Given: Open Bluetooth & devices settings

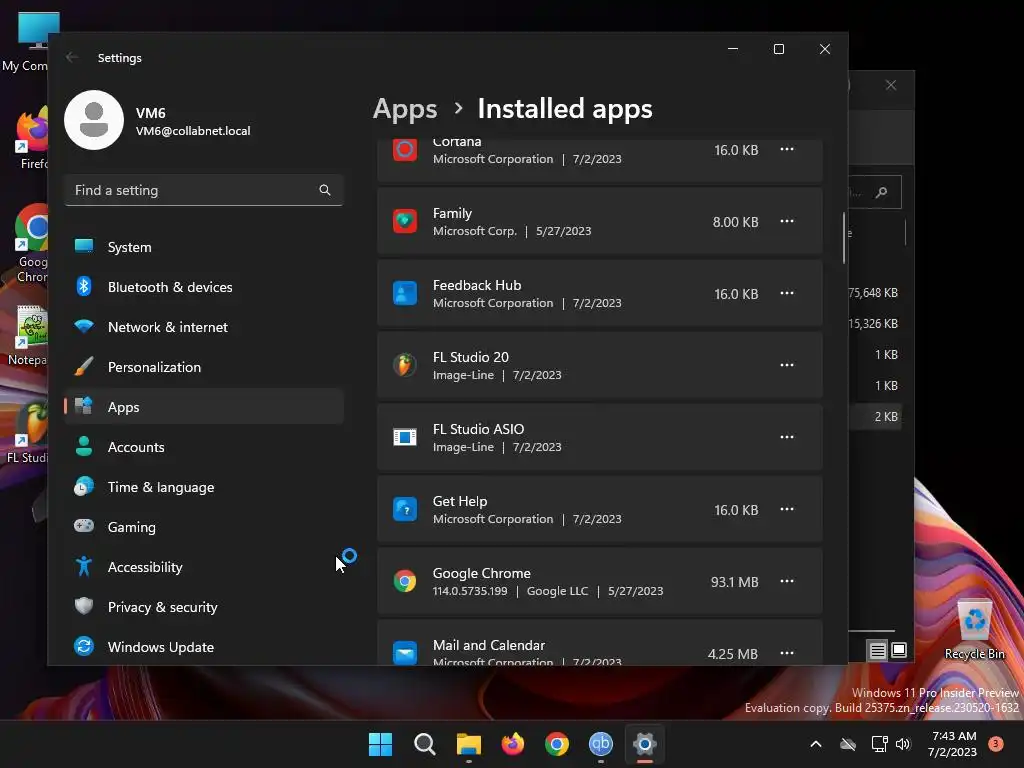Looking at the screenshot, I should click(x=204, y=287).
